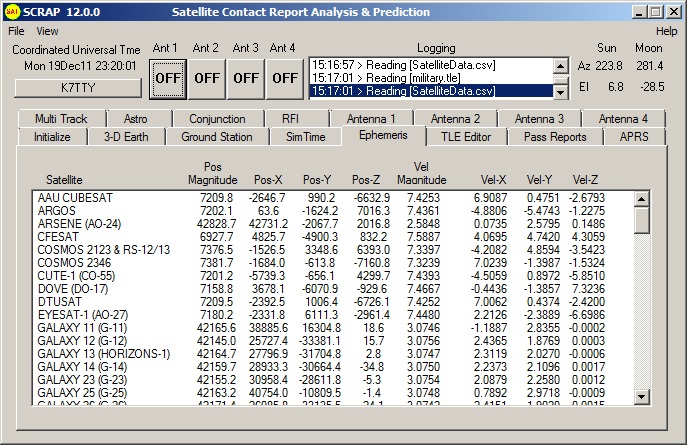Click the Vel-Z column header

tap(585, 180)
